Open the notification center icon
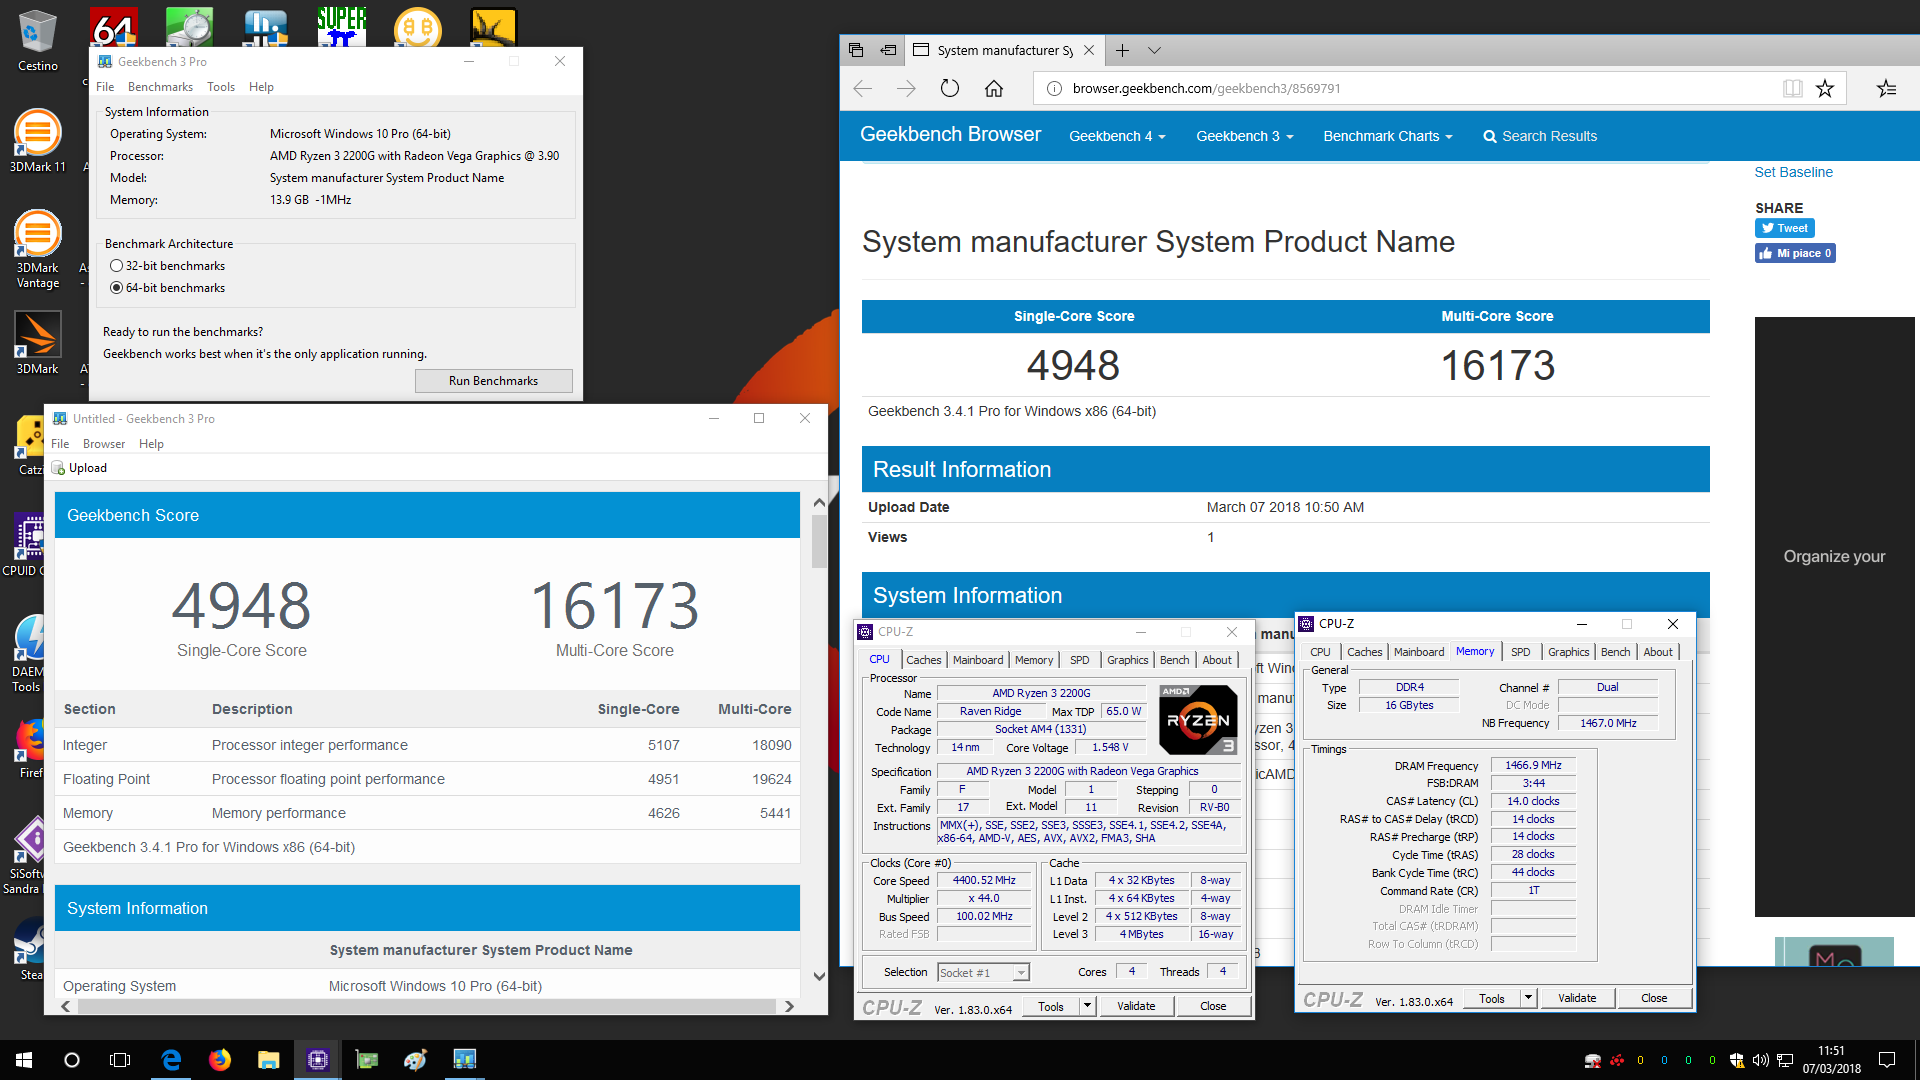Screen dimensions: 1920x1080 coord(1887,1060)
